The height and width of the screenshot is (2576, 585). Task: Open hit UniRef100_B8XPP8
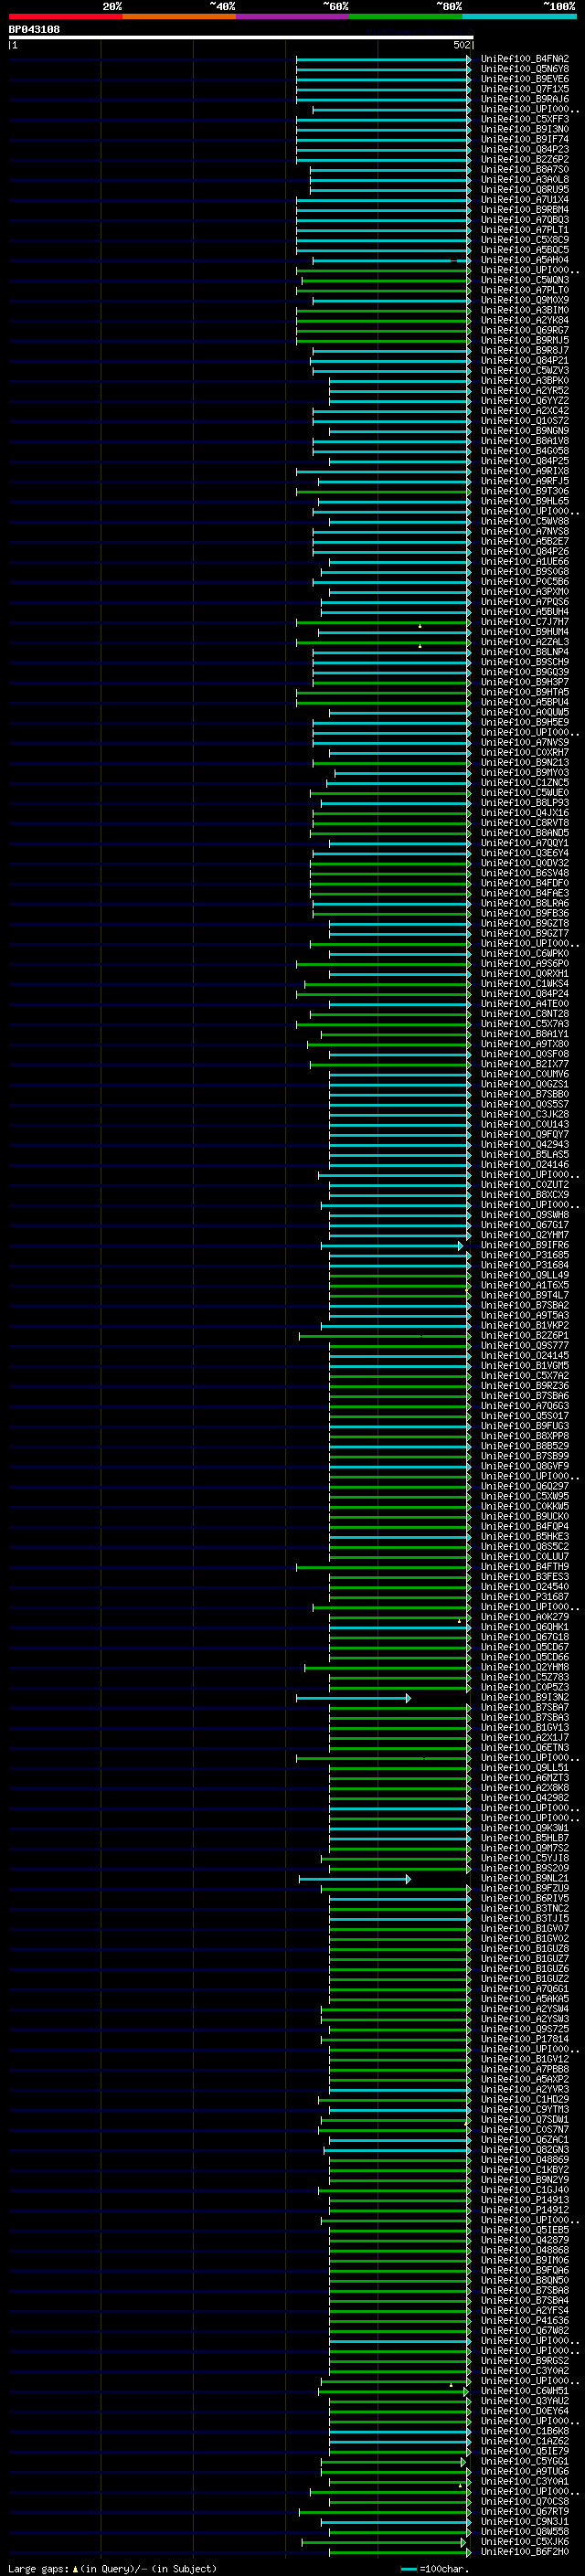pyautogui.click(x=524, y=1436)
